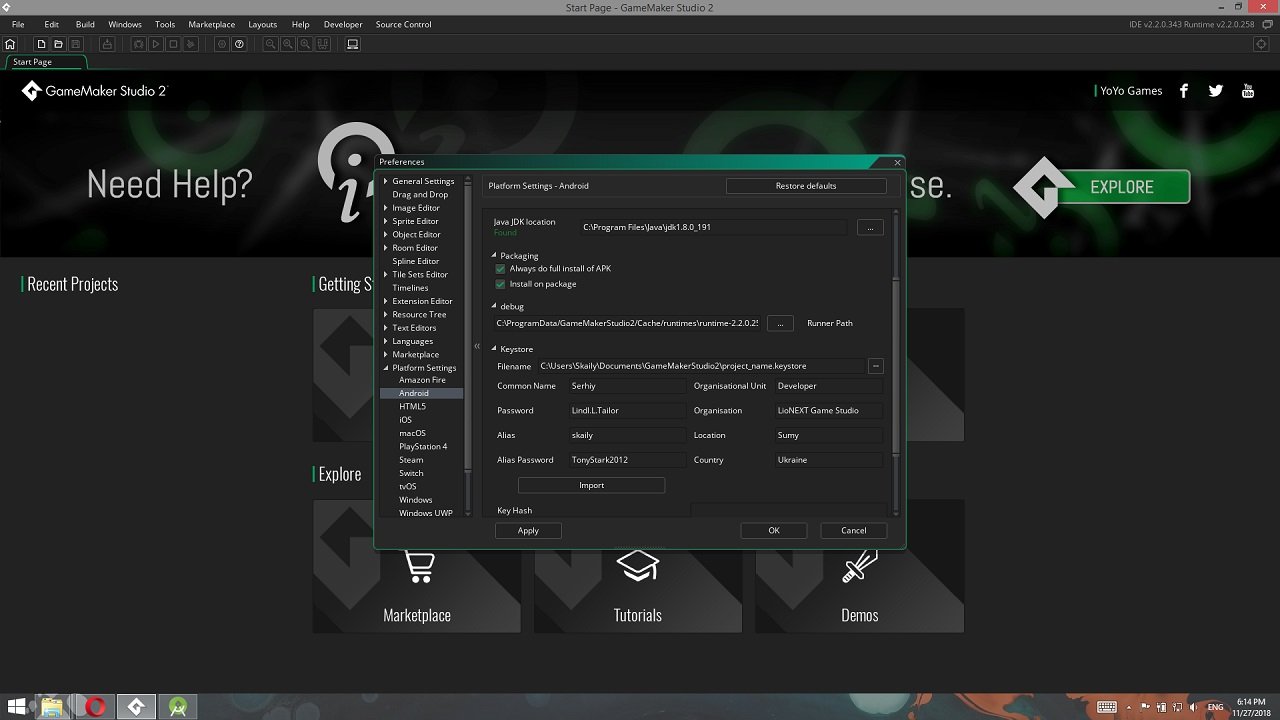
Task: Collapse the Packaging section
Action: tap(494, 256)
